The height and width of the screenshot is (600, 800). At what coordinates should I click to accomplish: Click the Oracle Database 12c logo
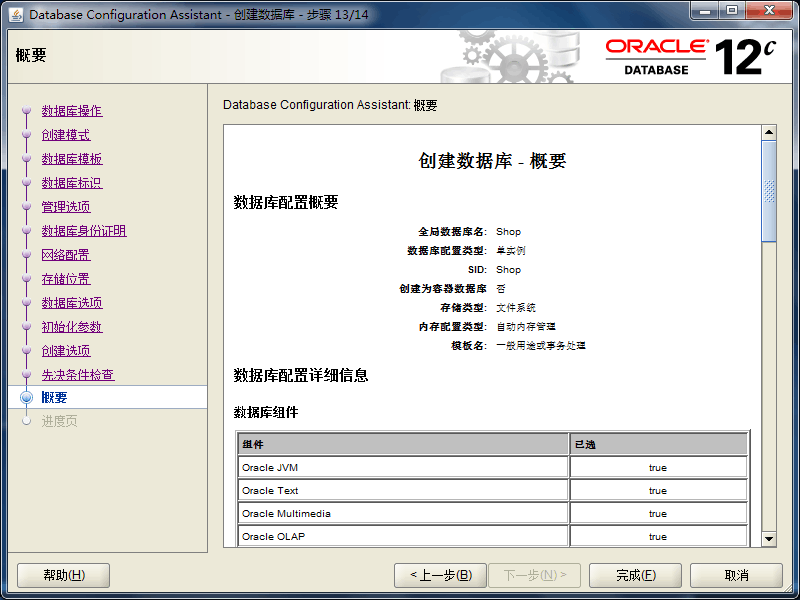point(690,56)
